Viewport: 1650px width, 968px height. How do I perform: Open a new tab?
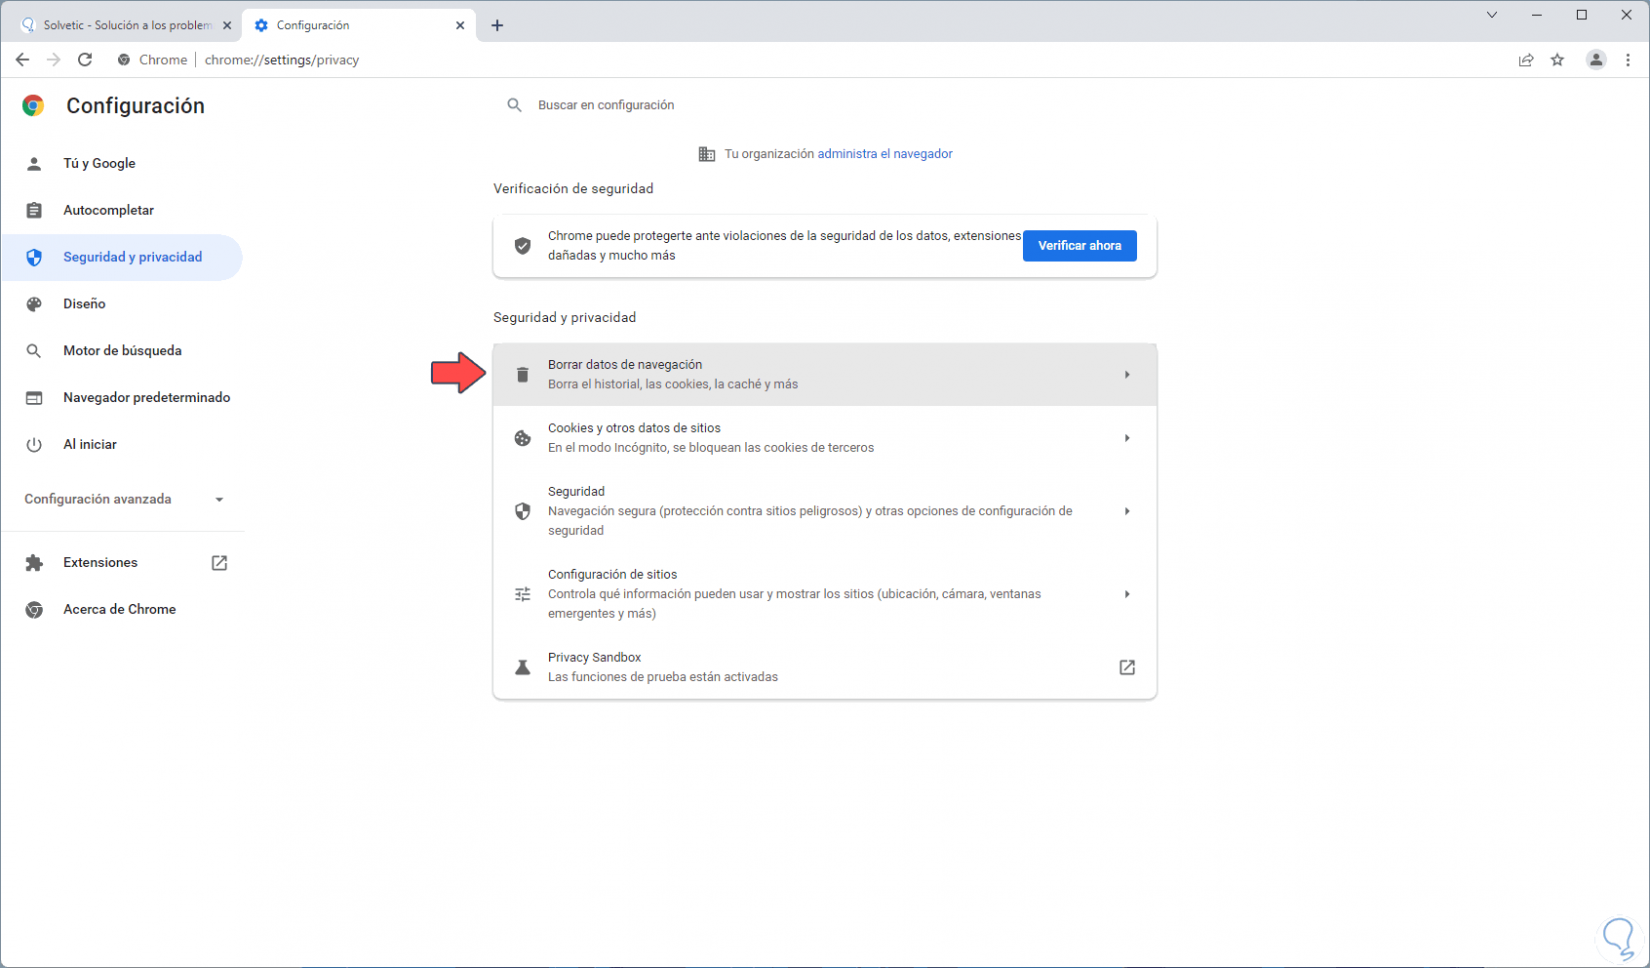coord(497,25)
